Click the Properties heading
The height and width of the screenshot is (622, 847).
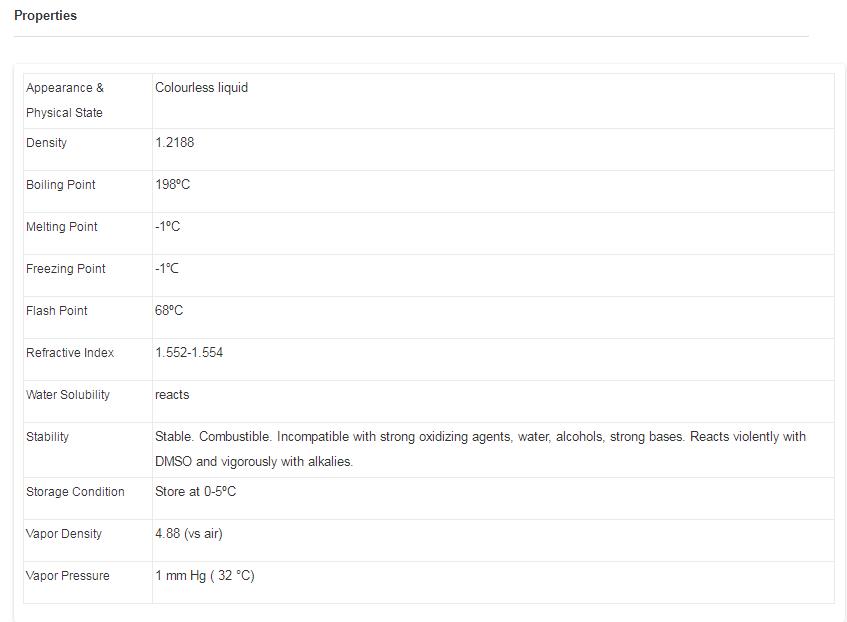pyautogui.click(x=45, y=16)
